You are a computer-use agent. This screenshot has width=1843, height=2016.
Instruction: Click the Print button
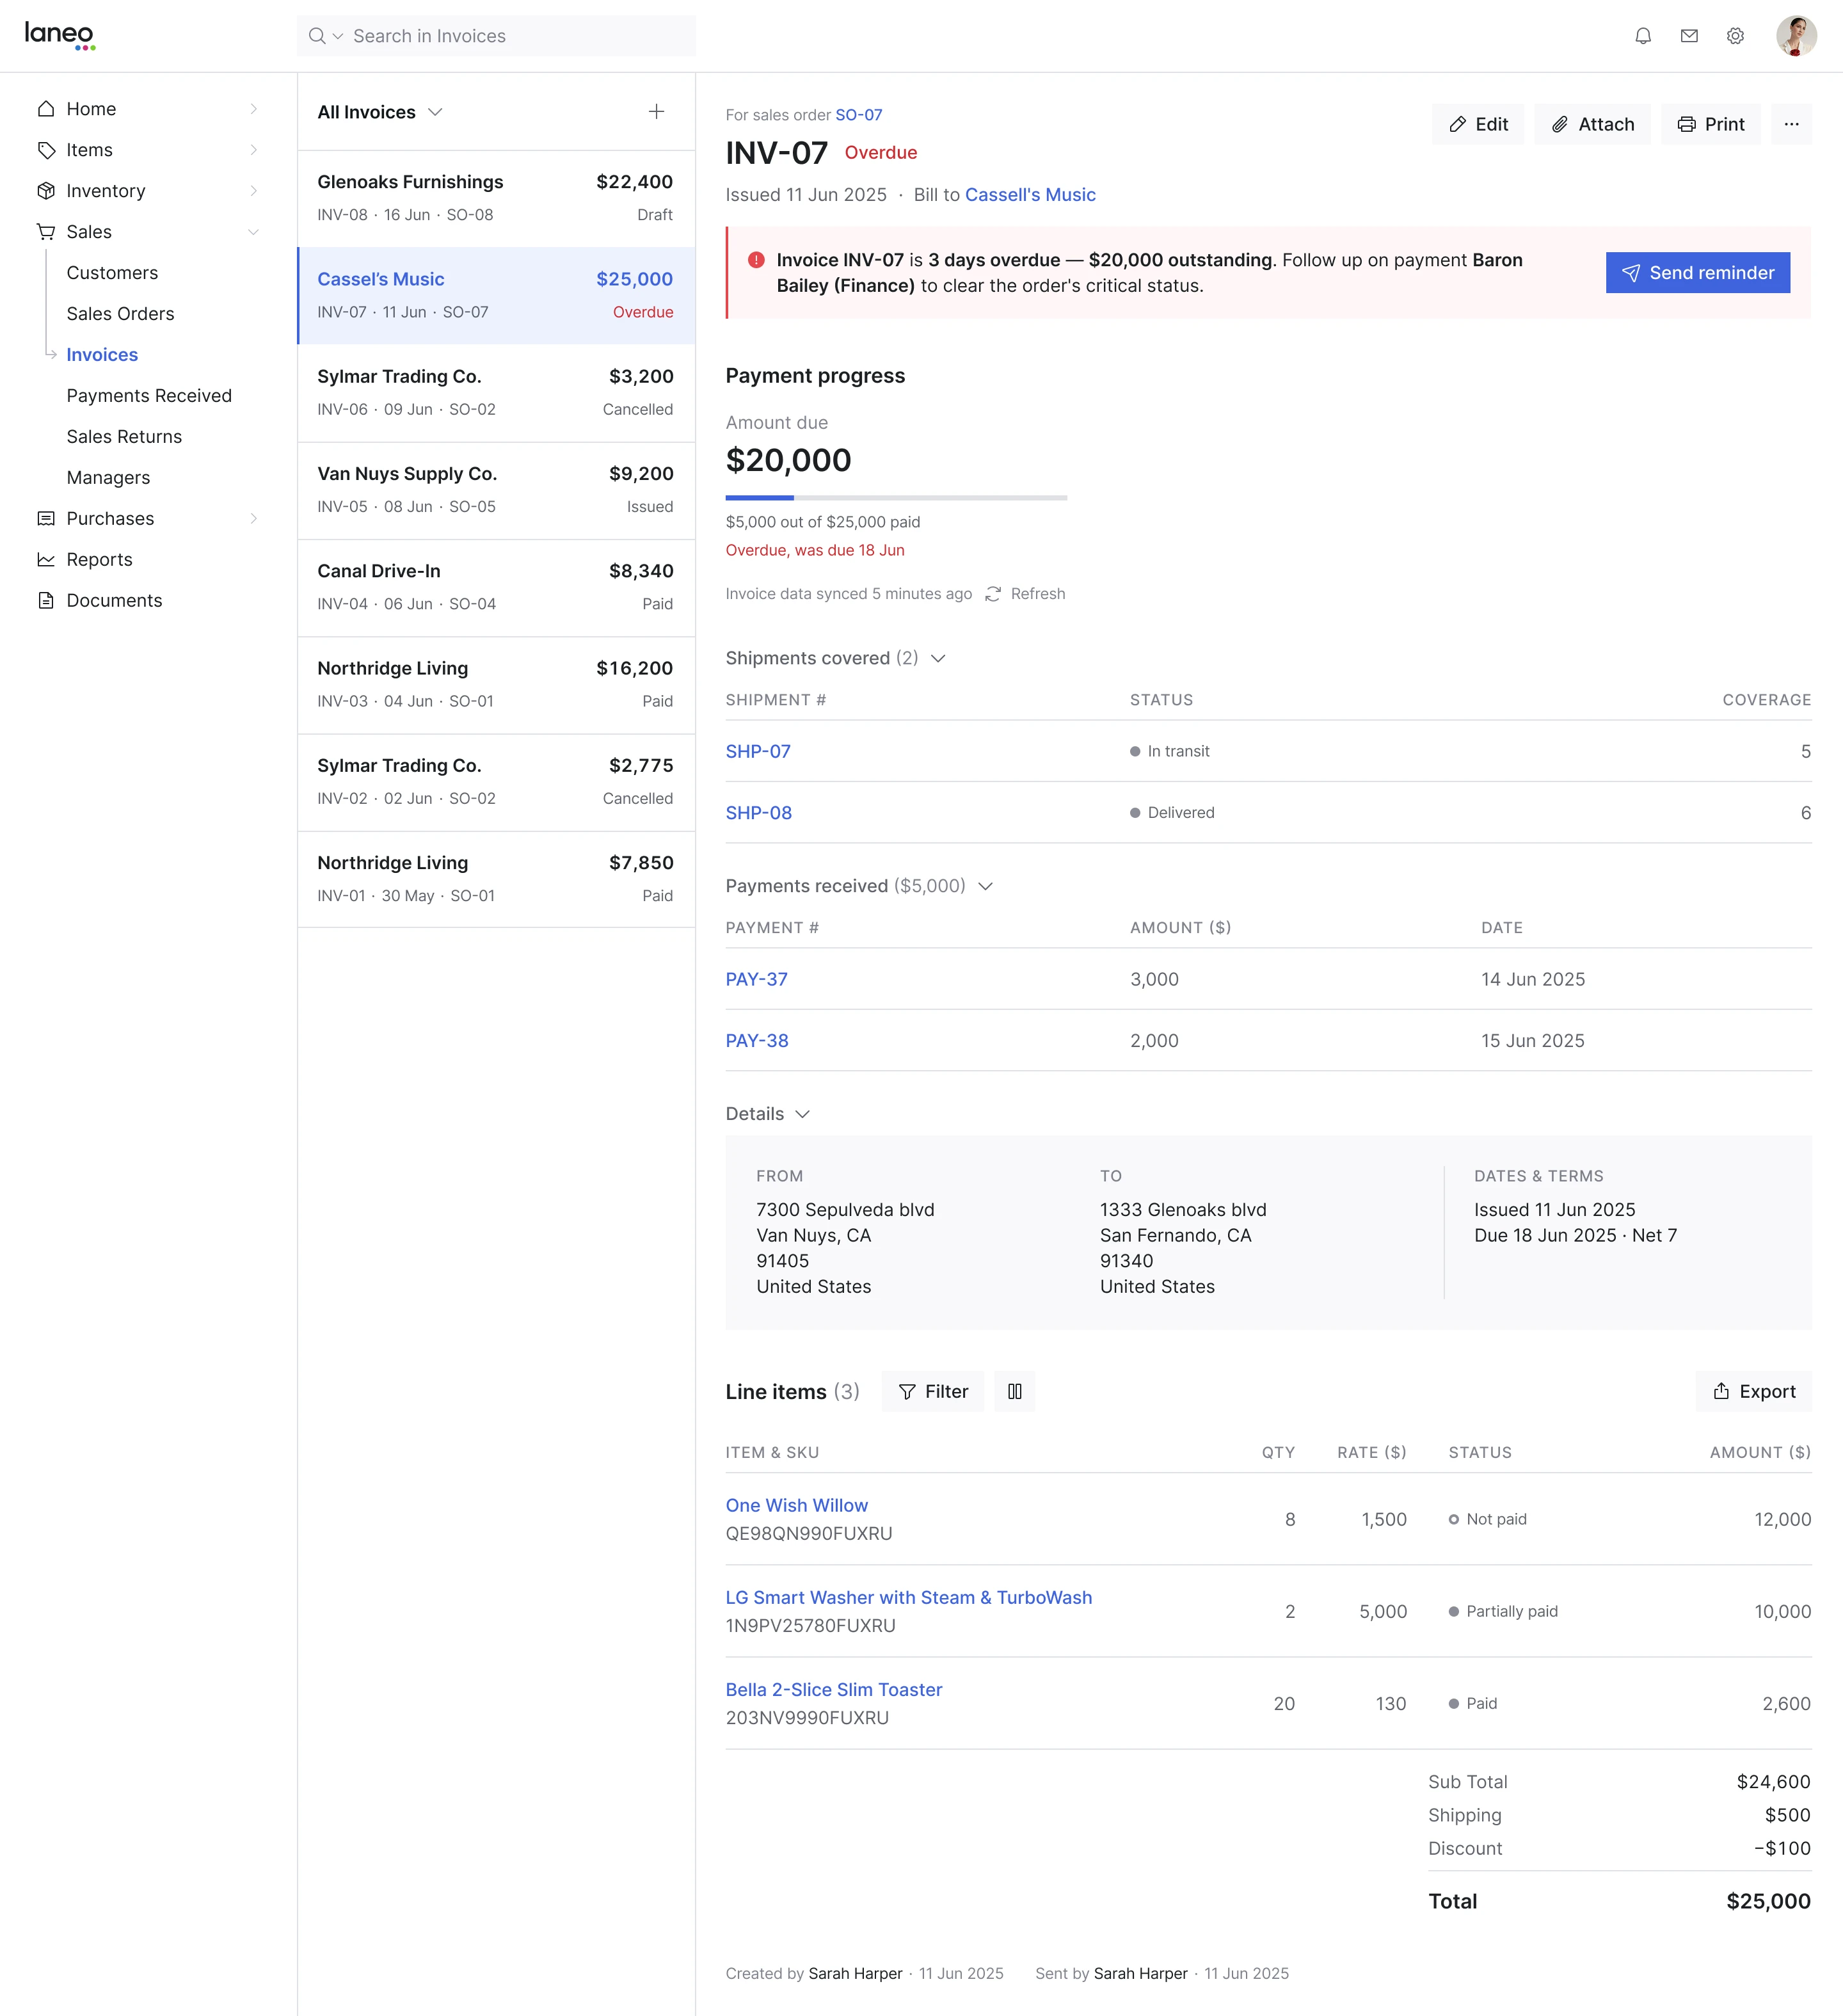[1711, 124]
